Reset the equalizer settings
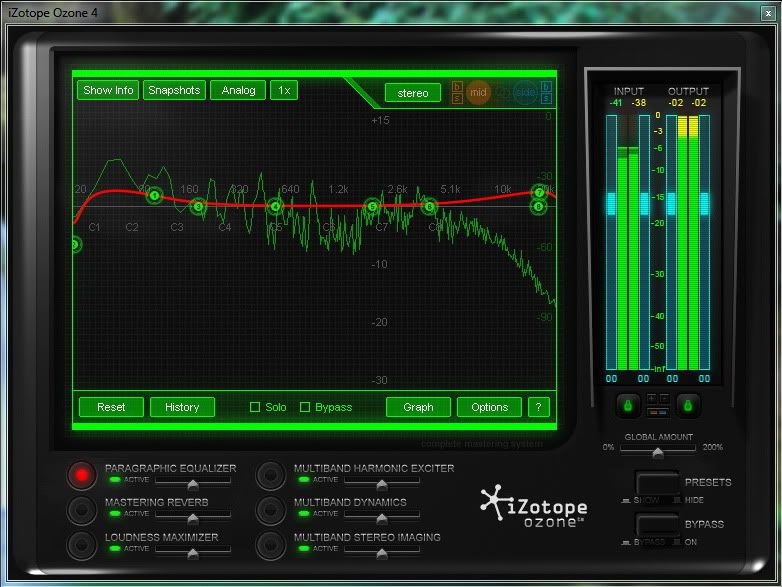This screenshot has width=782, height=587. (x=111, y=407)
